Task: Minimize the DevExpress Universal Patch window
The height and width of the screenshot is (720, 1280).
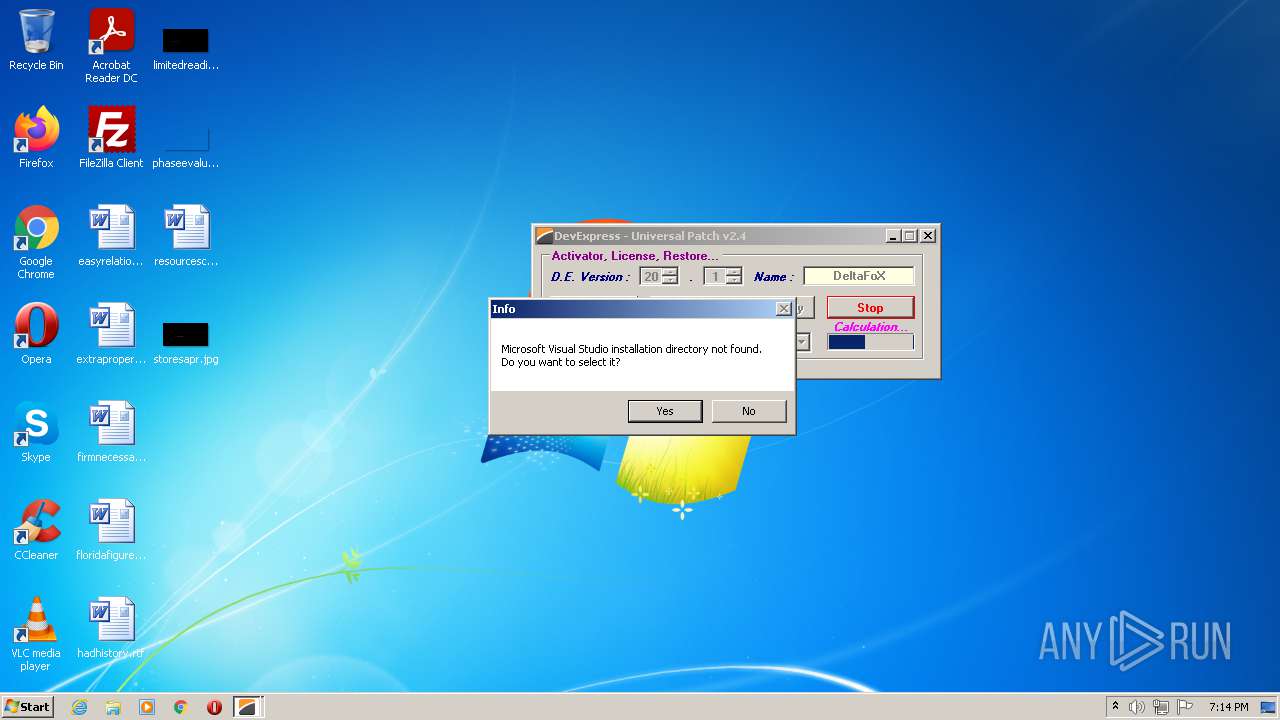Action: [x=892, y=236]
